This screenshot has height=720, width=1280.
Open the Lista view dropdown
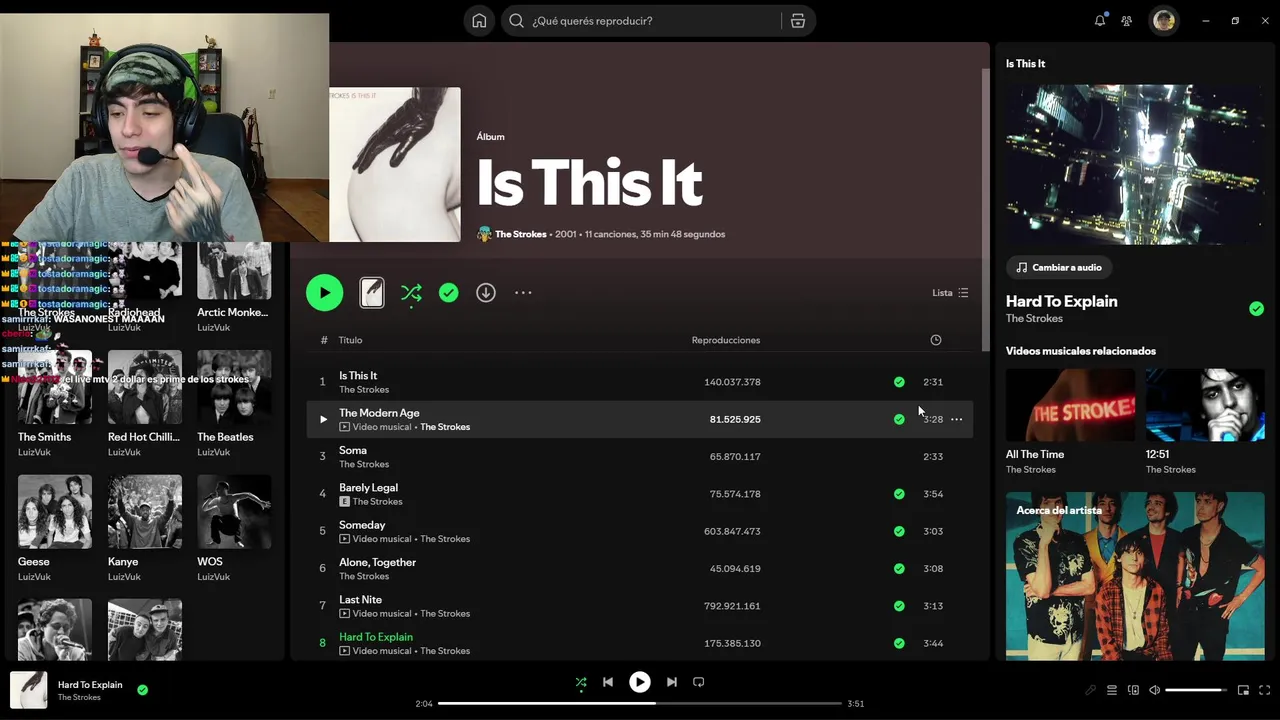point(950,293)
